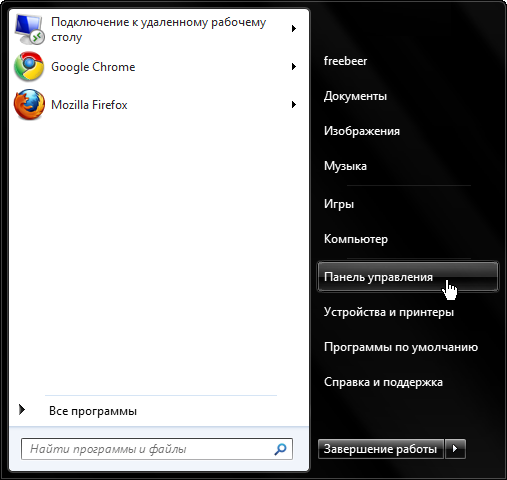The width and height of the screenshot is (507, 480).
Task: Expand jump list arrow for Google Chrome
Action: (x=294, y=67)
